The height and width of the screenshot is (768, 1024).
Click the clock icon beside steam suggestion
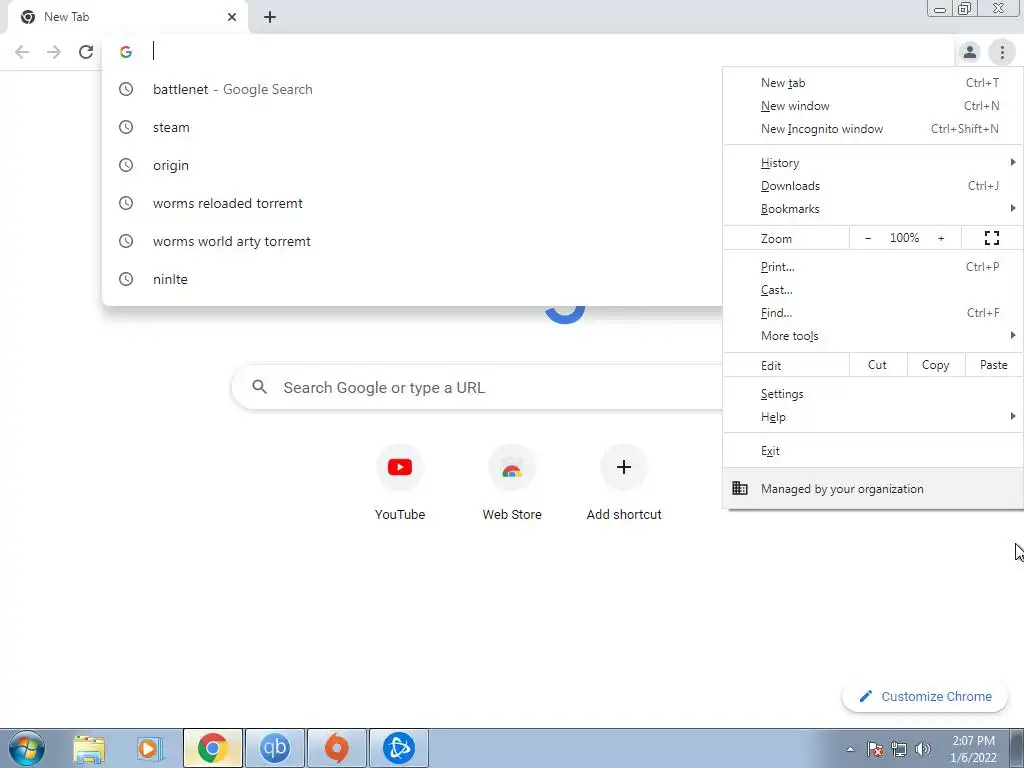126,127
